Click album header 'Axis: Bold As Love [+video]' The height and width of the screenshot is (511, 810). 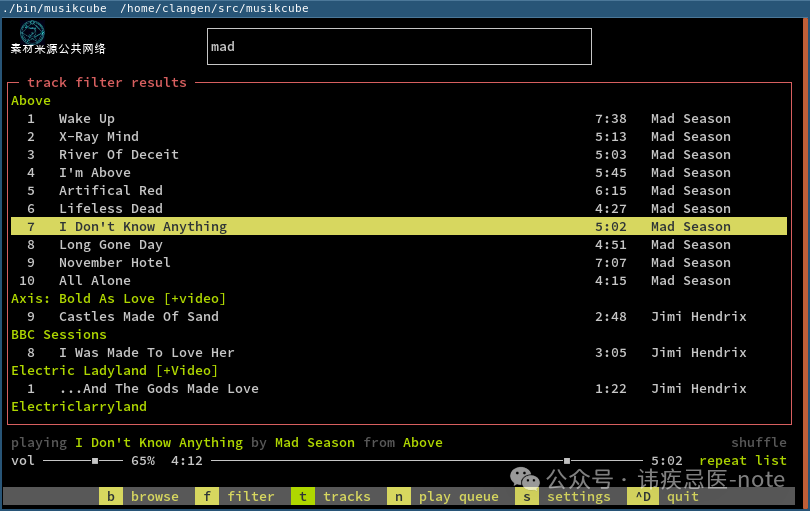point(118,299)
